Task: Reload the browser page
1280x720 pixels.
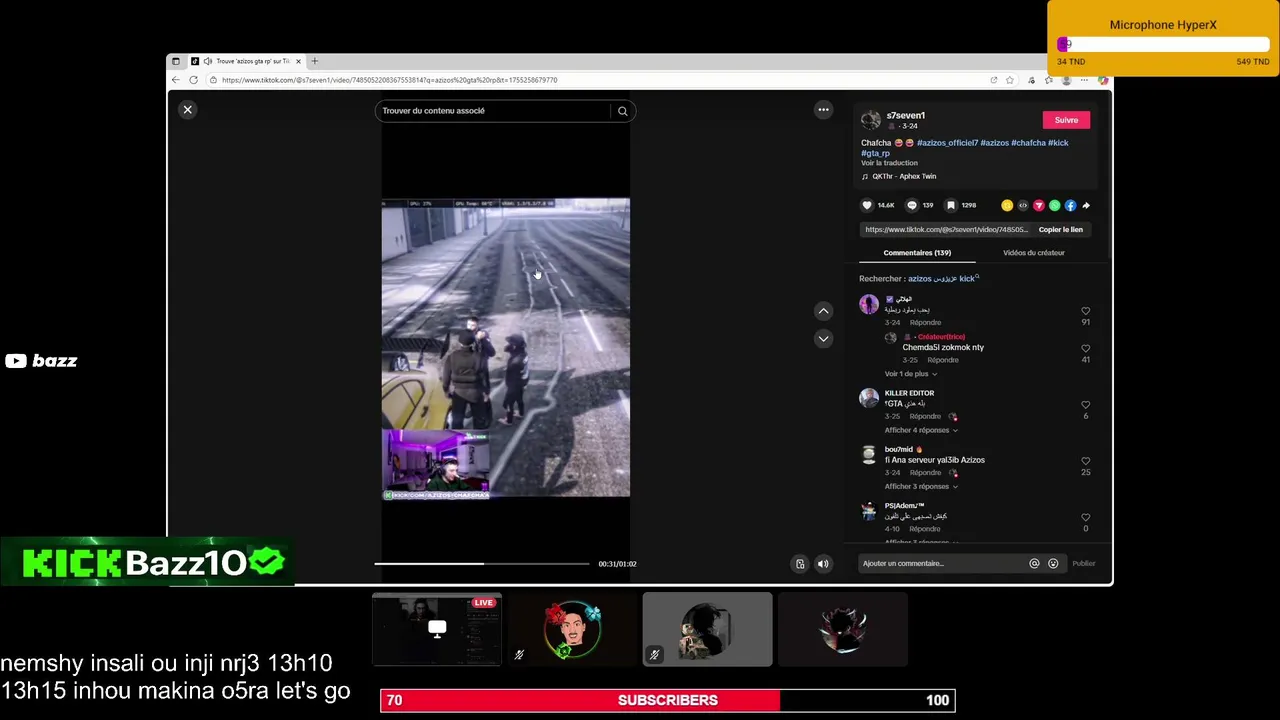Action: pos(194,80)
